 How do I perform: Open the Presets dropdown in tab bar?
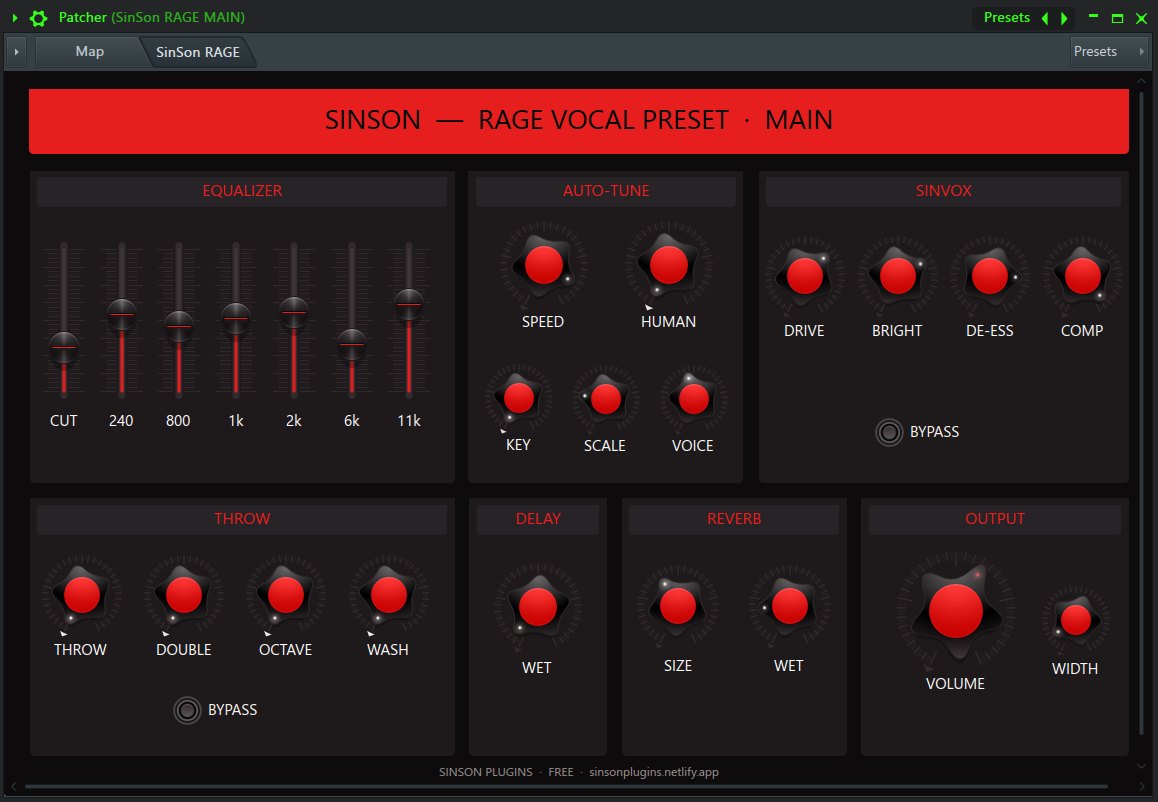pyautogui.click(x=1109, y=52)
